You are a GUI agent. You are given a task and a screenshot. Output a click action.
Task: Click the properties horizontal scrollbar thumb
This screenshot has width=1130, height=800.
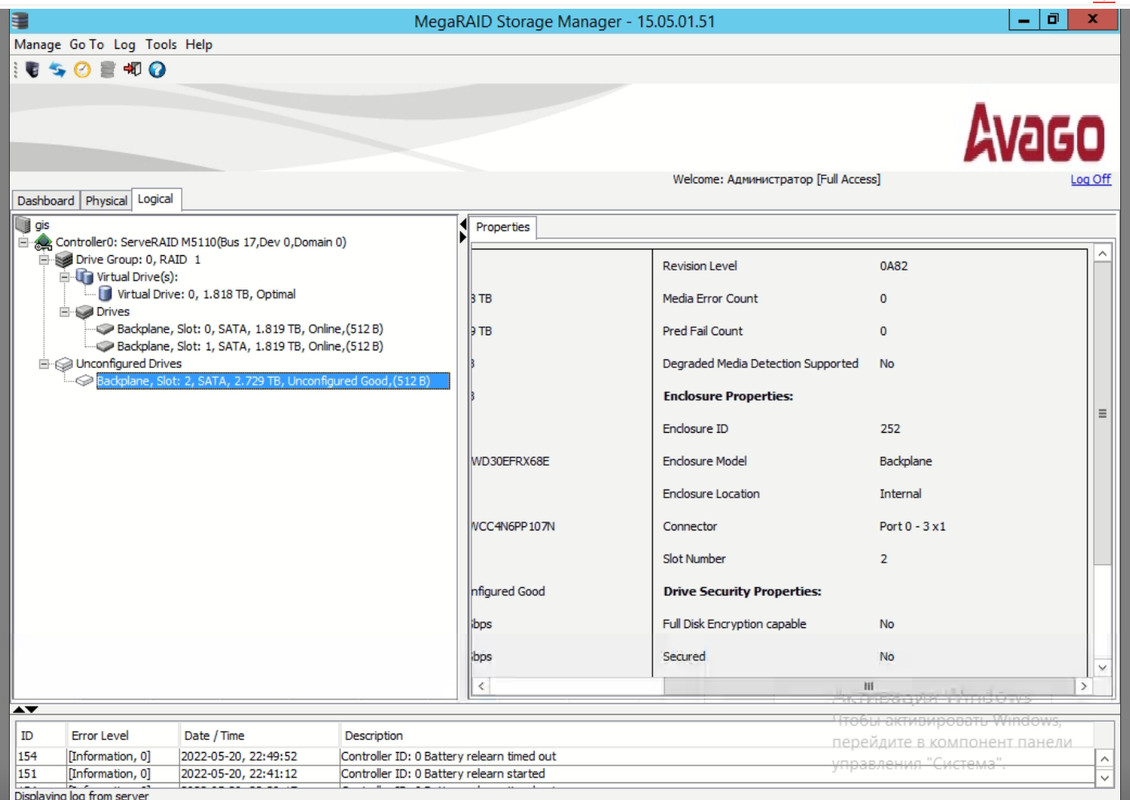(868, 686)
